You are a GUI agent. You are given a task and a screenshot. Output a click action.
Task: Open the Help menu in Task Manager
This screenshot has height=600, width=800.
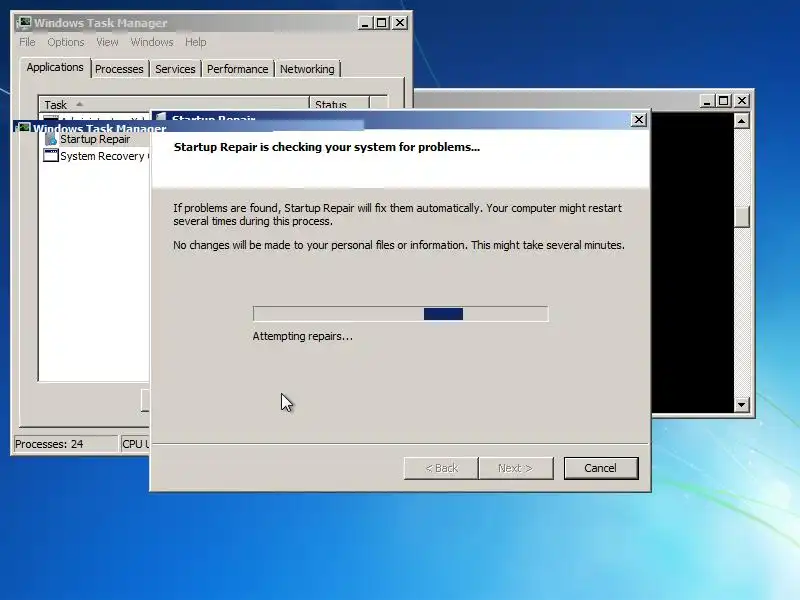point(195,42)
